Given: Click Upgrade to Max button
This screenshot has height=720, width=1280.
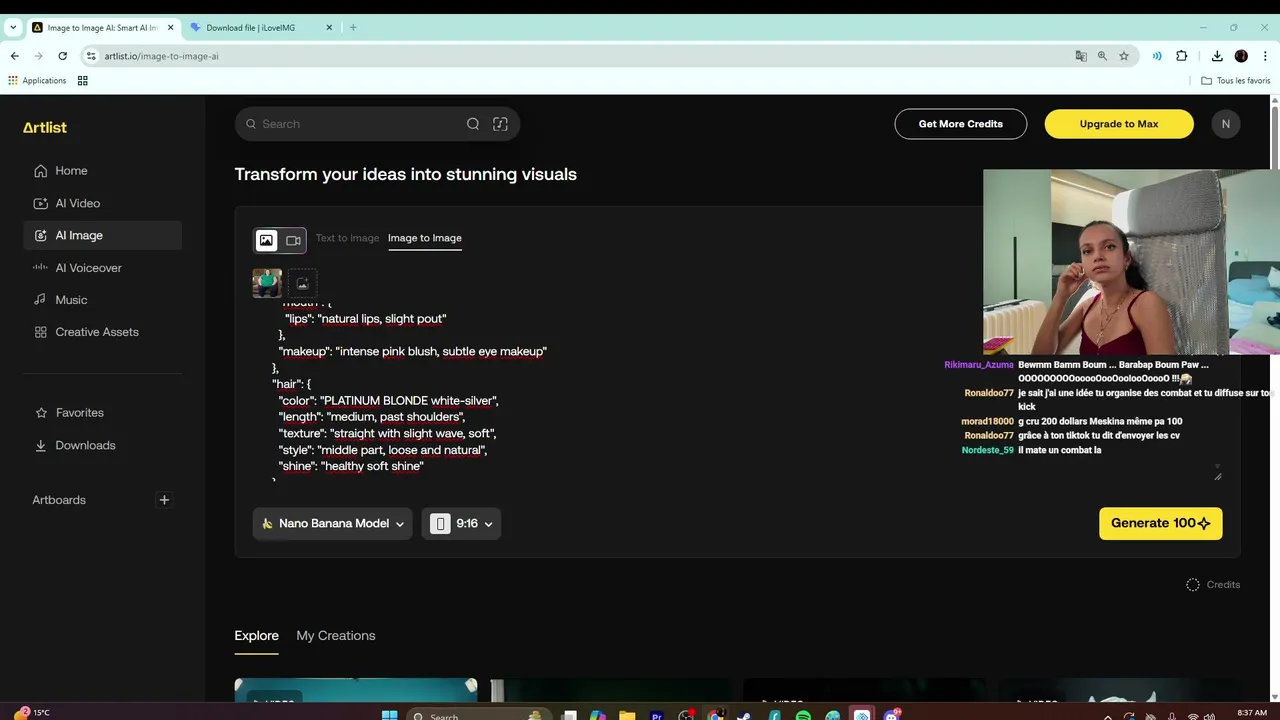Looking at the screenshot, I should coord(1119,124).
